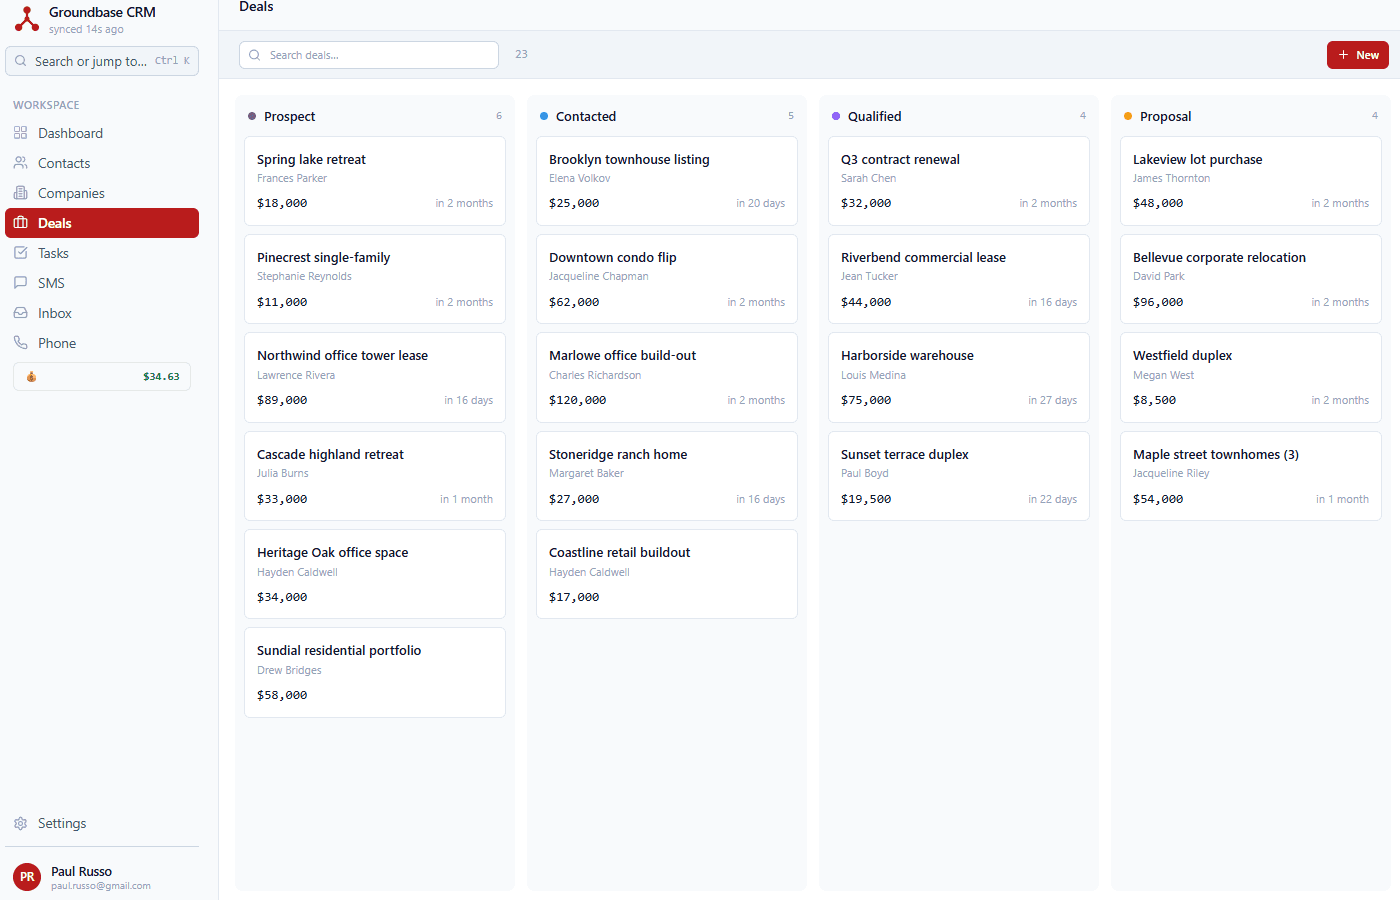Screen dimensions: 1400x900
Task: Select the Tasks menu item
Action: (102, 253)
